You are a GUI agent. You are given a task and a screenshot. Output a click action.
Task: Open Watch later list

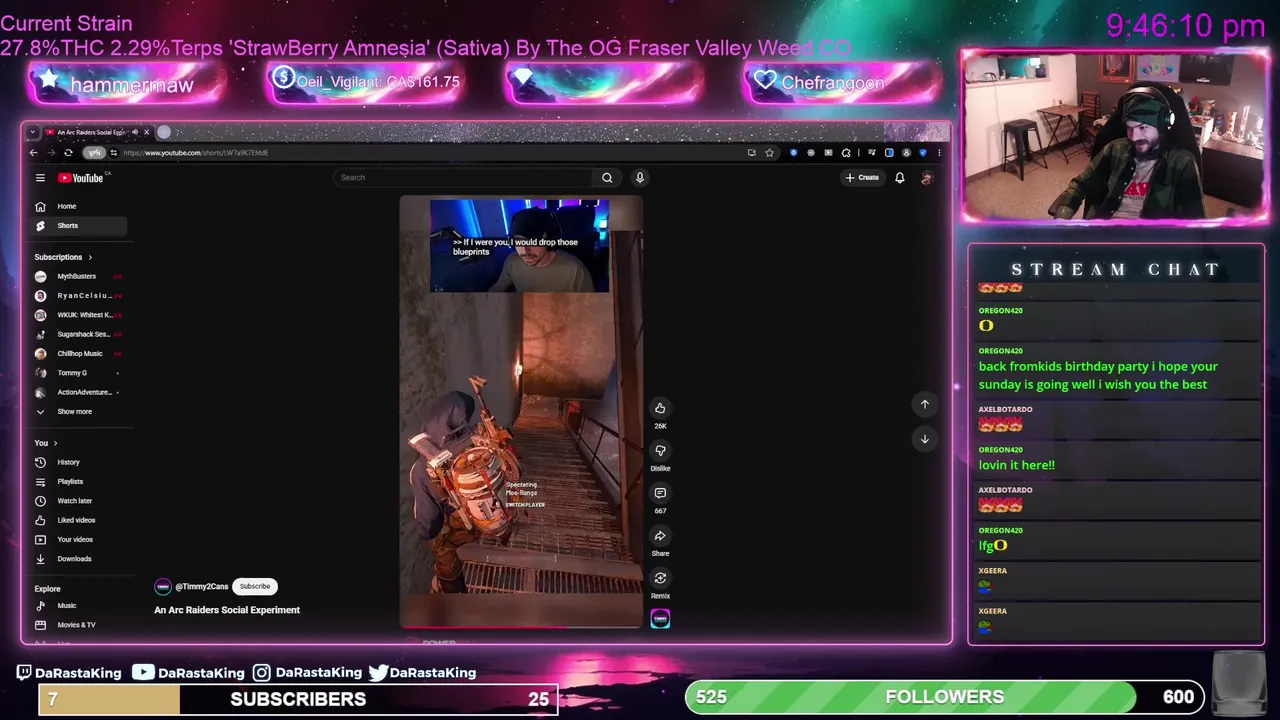[78, 501]
